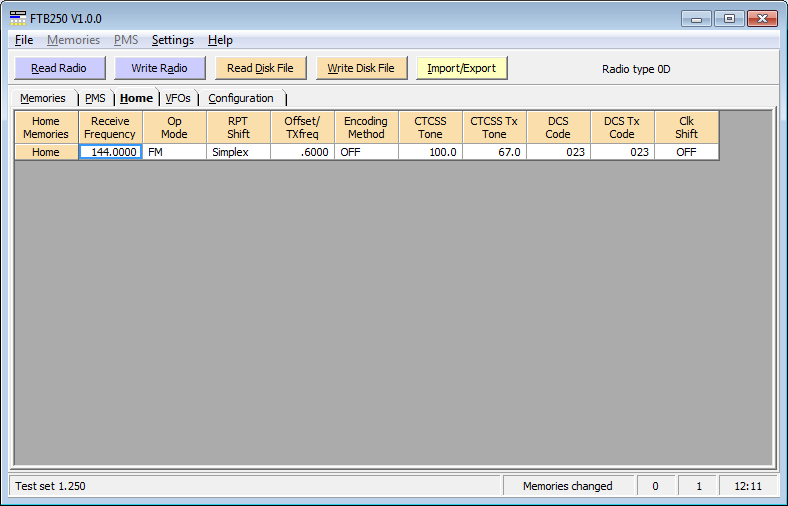This screenshot has height=506, width=788.
Task: Toggle the Clk Shift OFF cell
Action: pyautogui.click(x=686, y=152)
